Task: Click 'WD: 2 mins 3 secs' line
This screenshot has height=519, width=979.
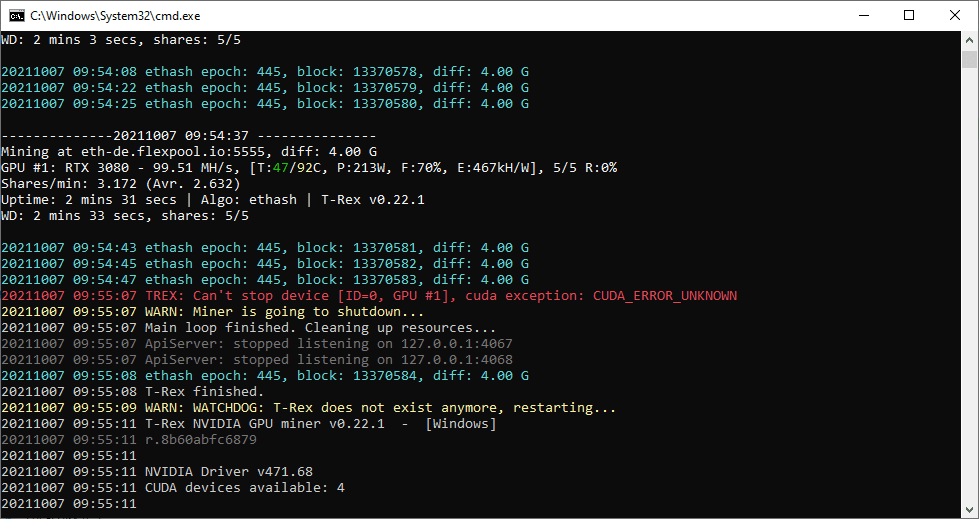Action: (x=121, y=40)
